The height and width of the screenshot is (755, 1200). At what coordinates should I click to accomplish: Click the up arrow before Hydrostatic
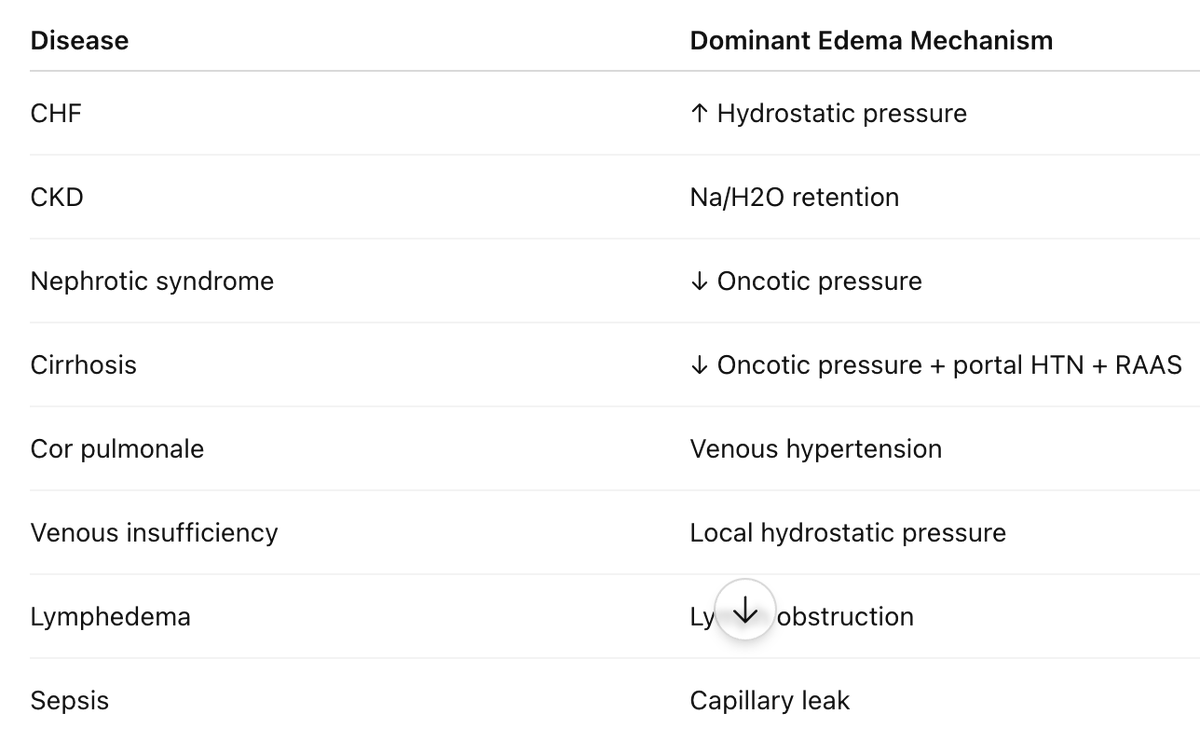(x=699, y=113)
